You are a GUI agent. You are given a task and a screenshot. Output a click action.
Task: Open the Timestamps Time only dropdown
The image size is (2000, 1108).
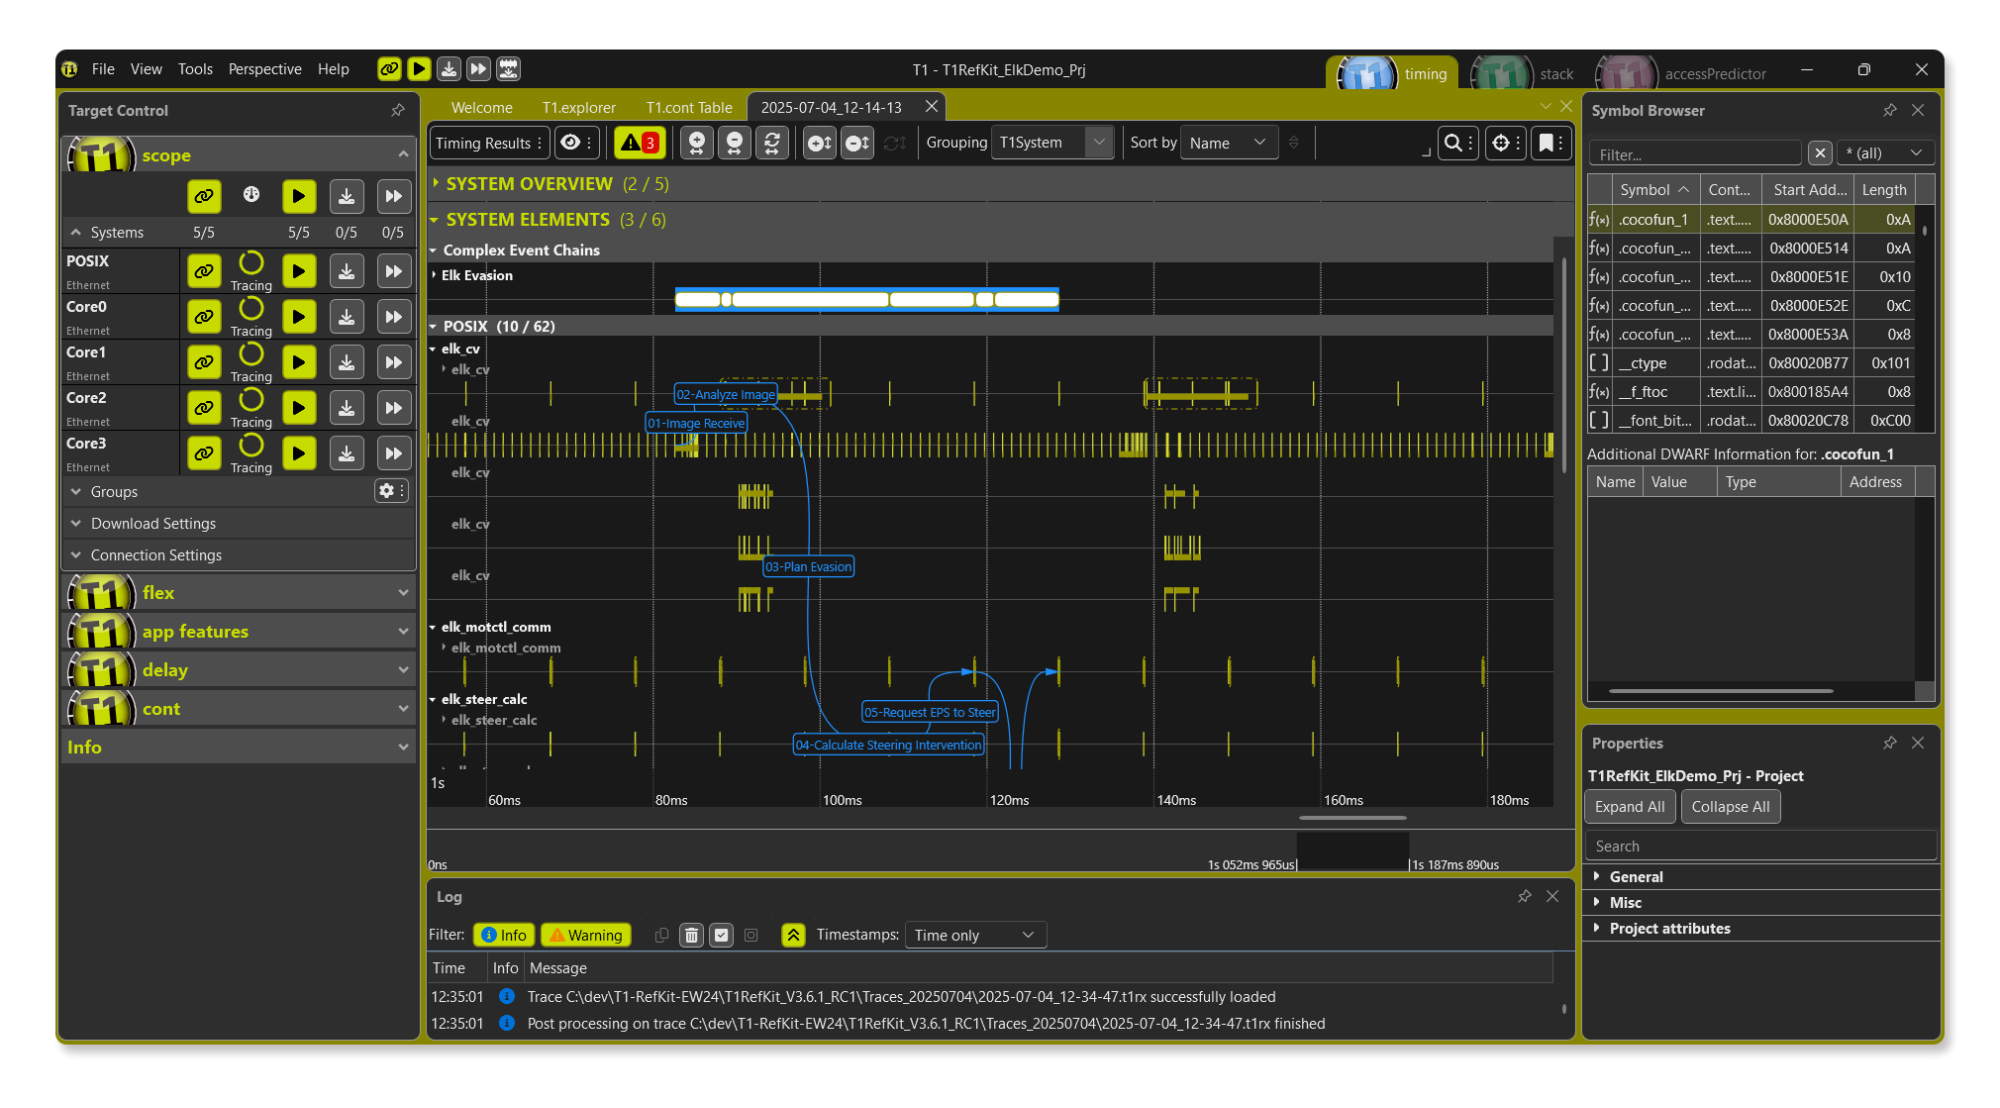tap(974, 935)
